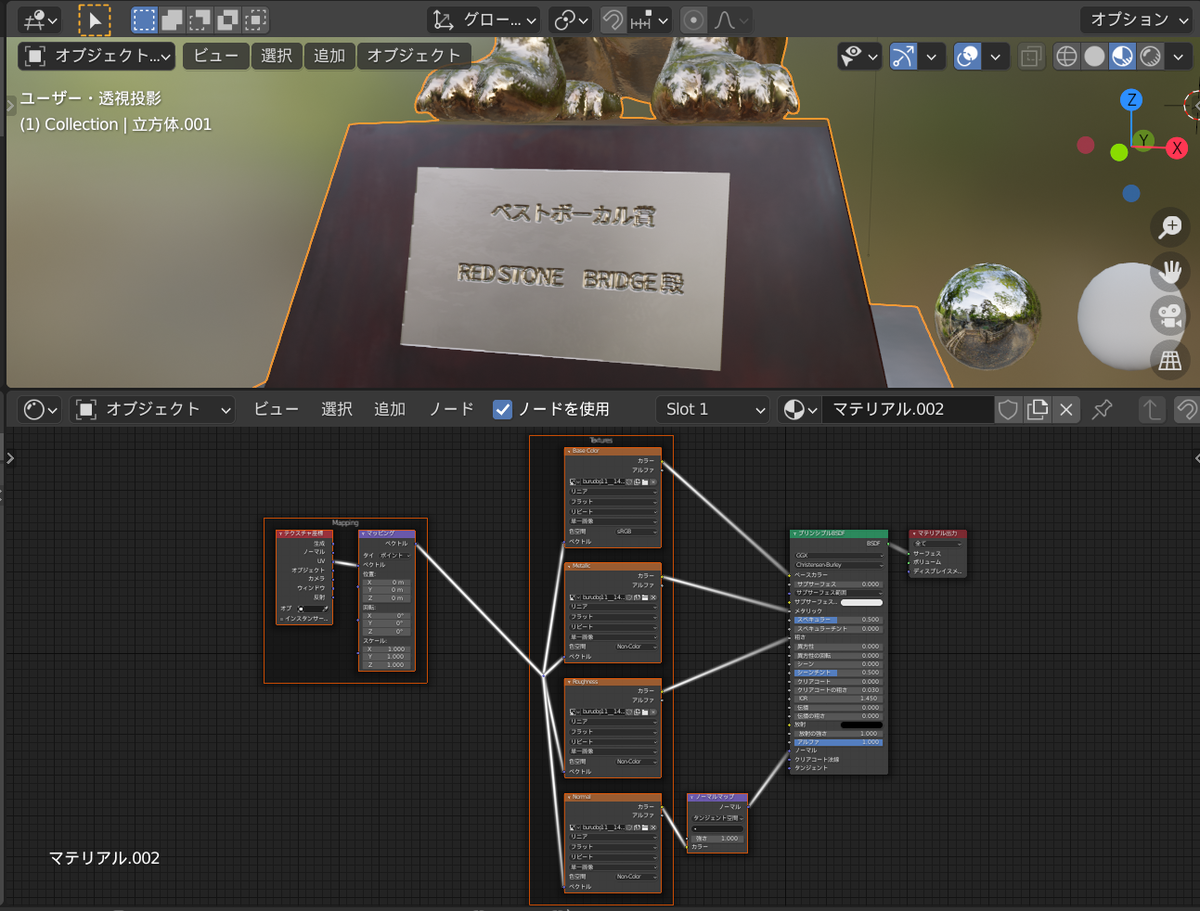Image resolution: width=1200 pixels, height=911 pixels.
Task: Select the tweak cursor tool in the header
Action: [x=95, y=19]
